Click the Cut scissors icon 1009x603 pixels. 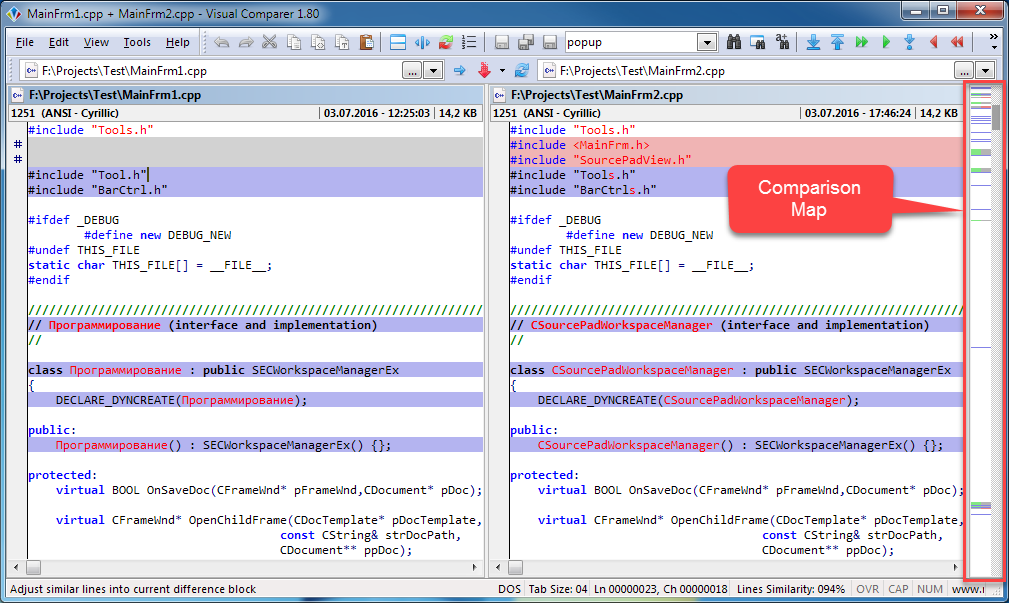269,42
